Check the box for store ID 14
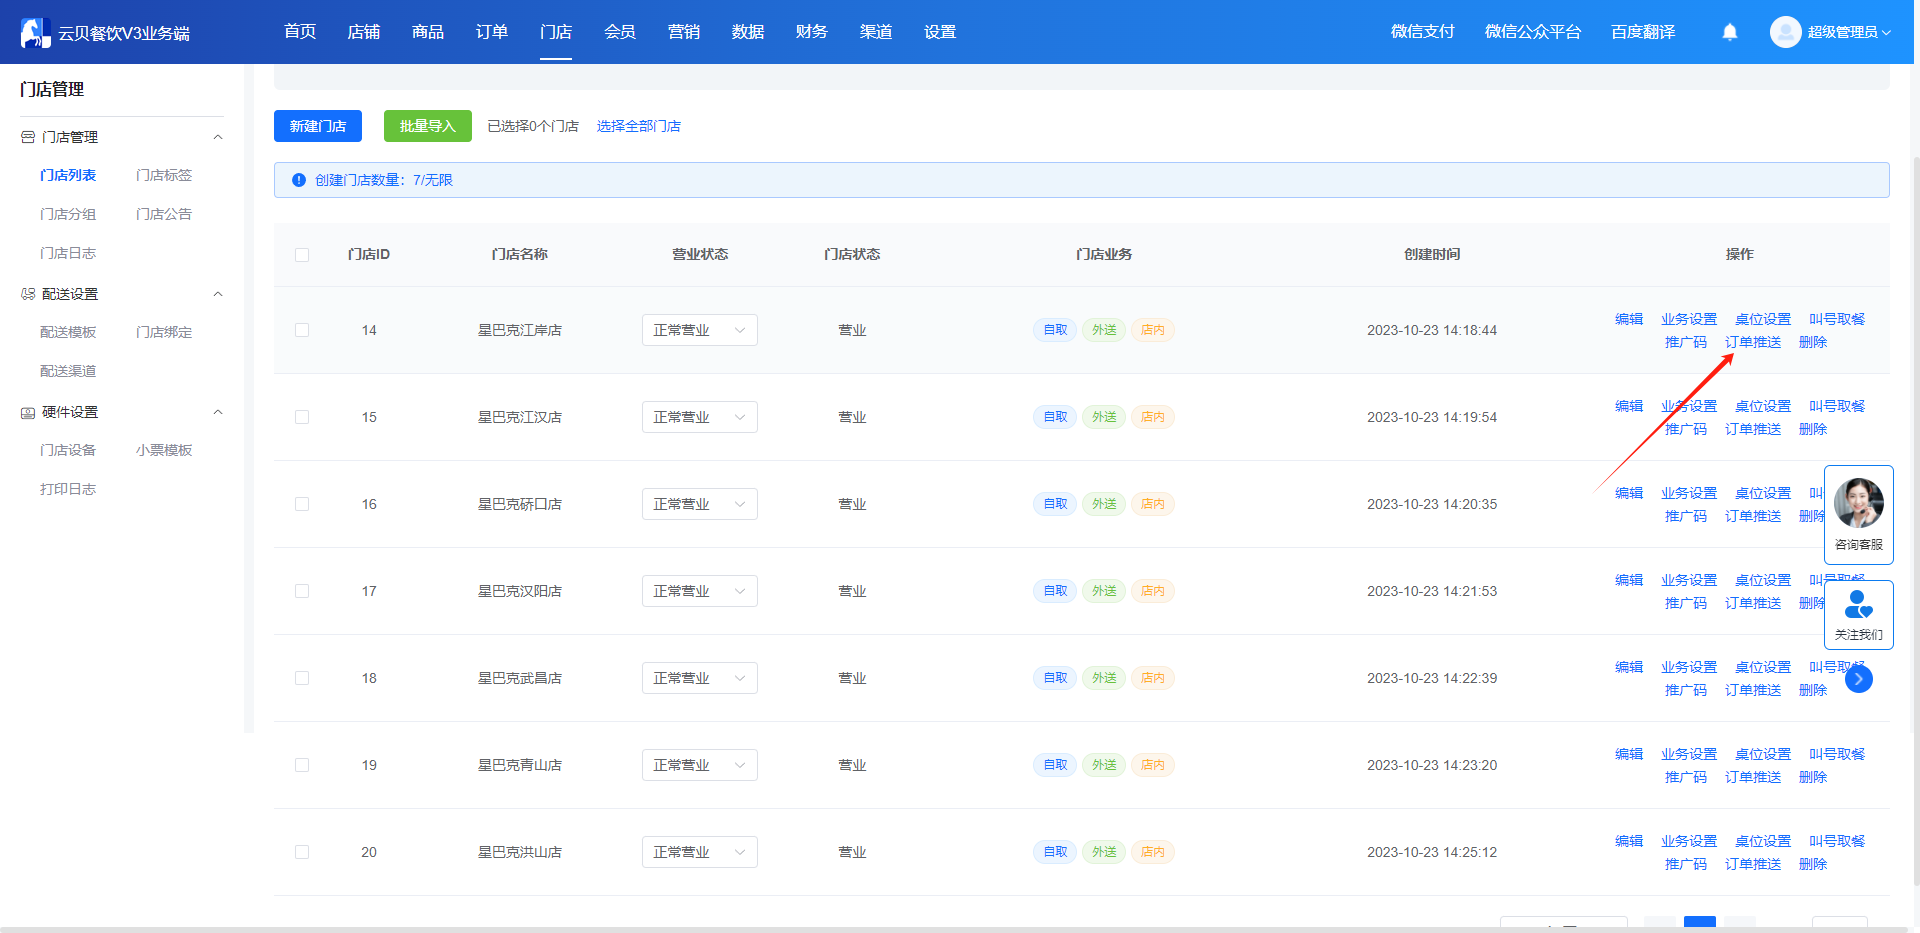 tap(302, 330)
